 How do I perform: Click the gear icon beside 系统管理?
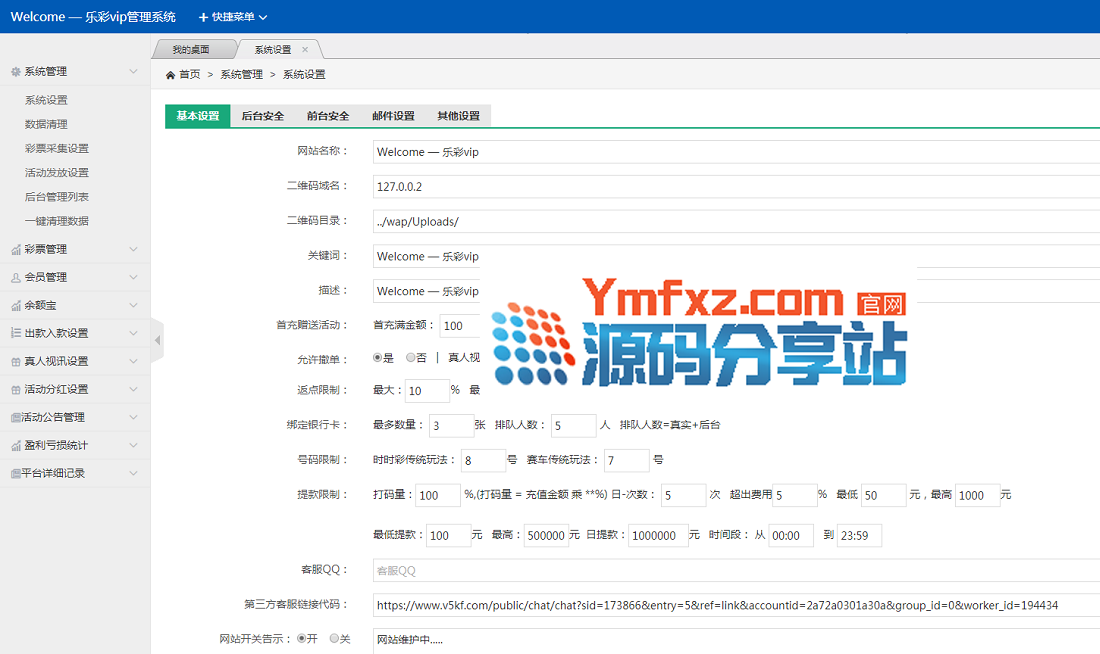click(x=15, y=72)
